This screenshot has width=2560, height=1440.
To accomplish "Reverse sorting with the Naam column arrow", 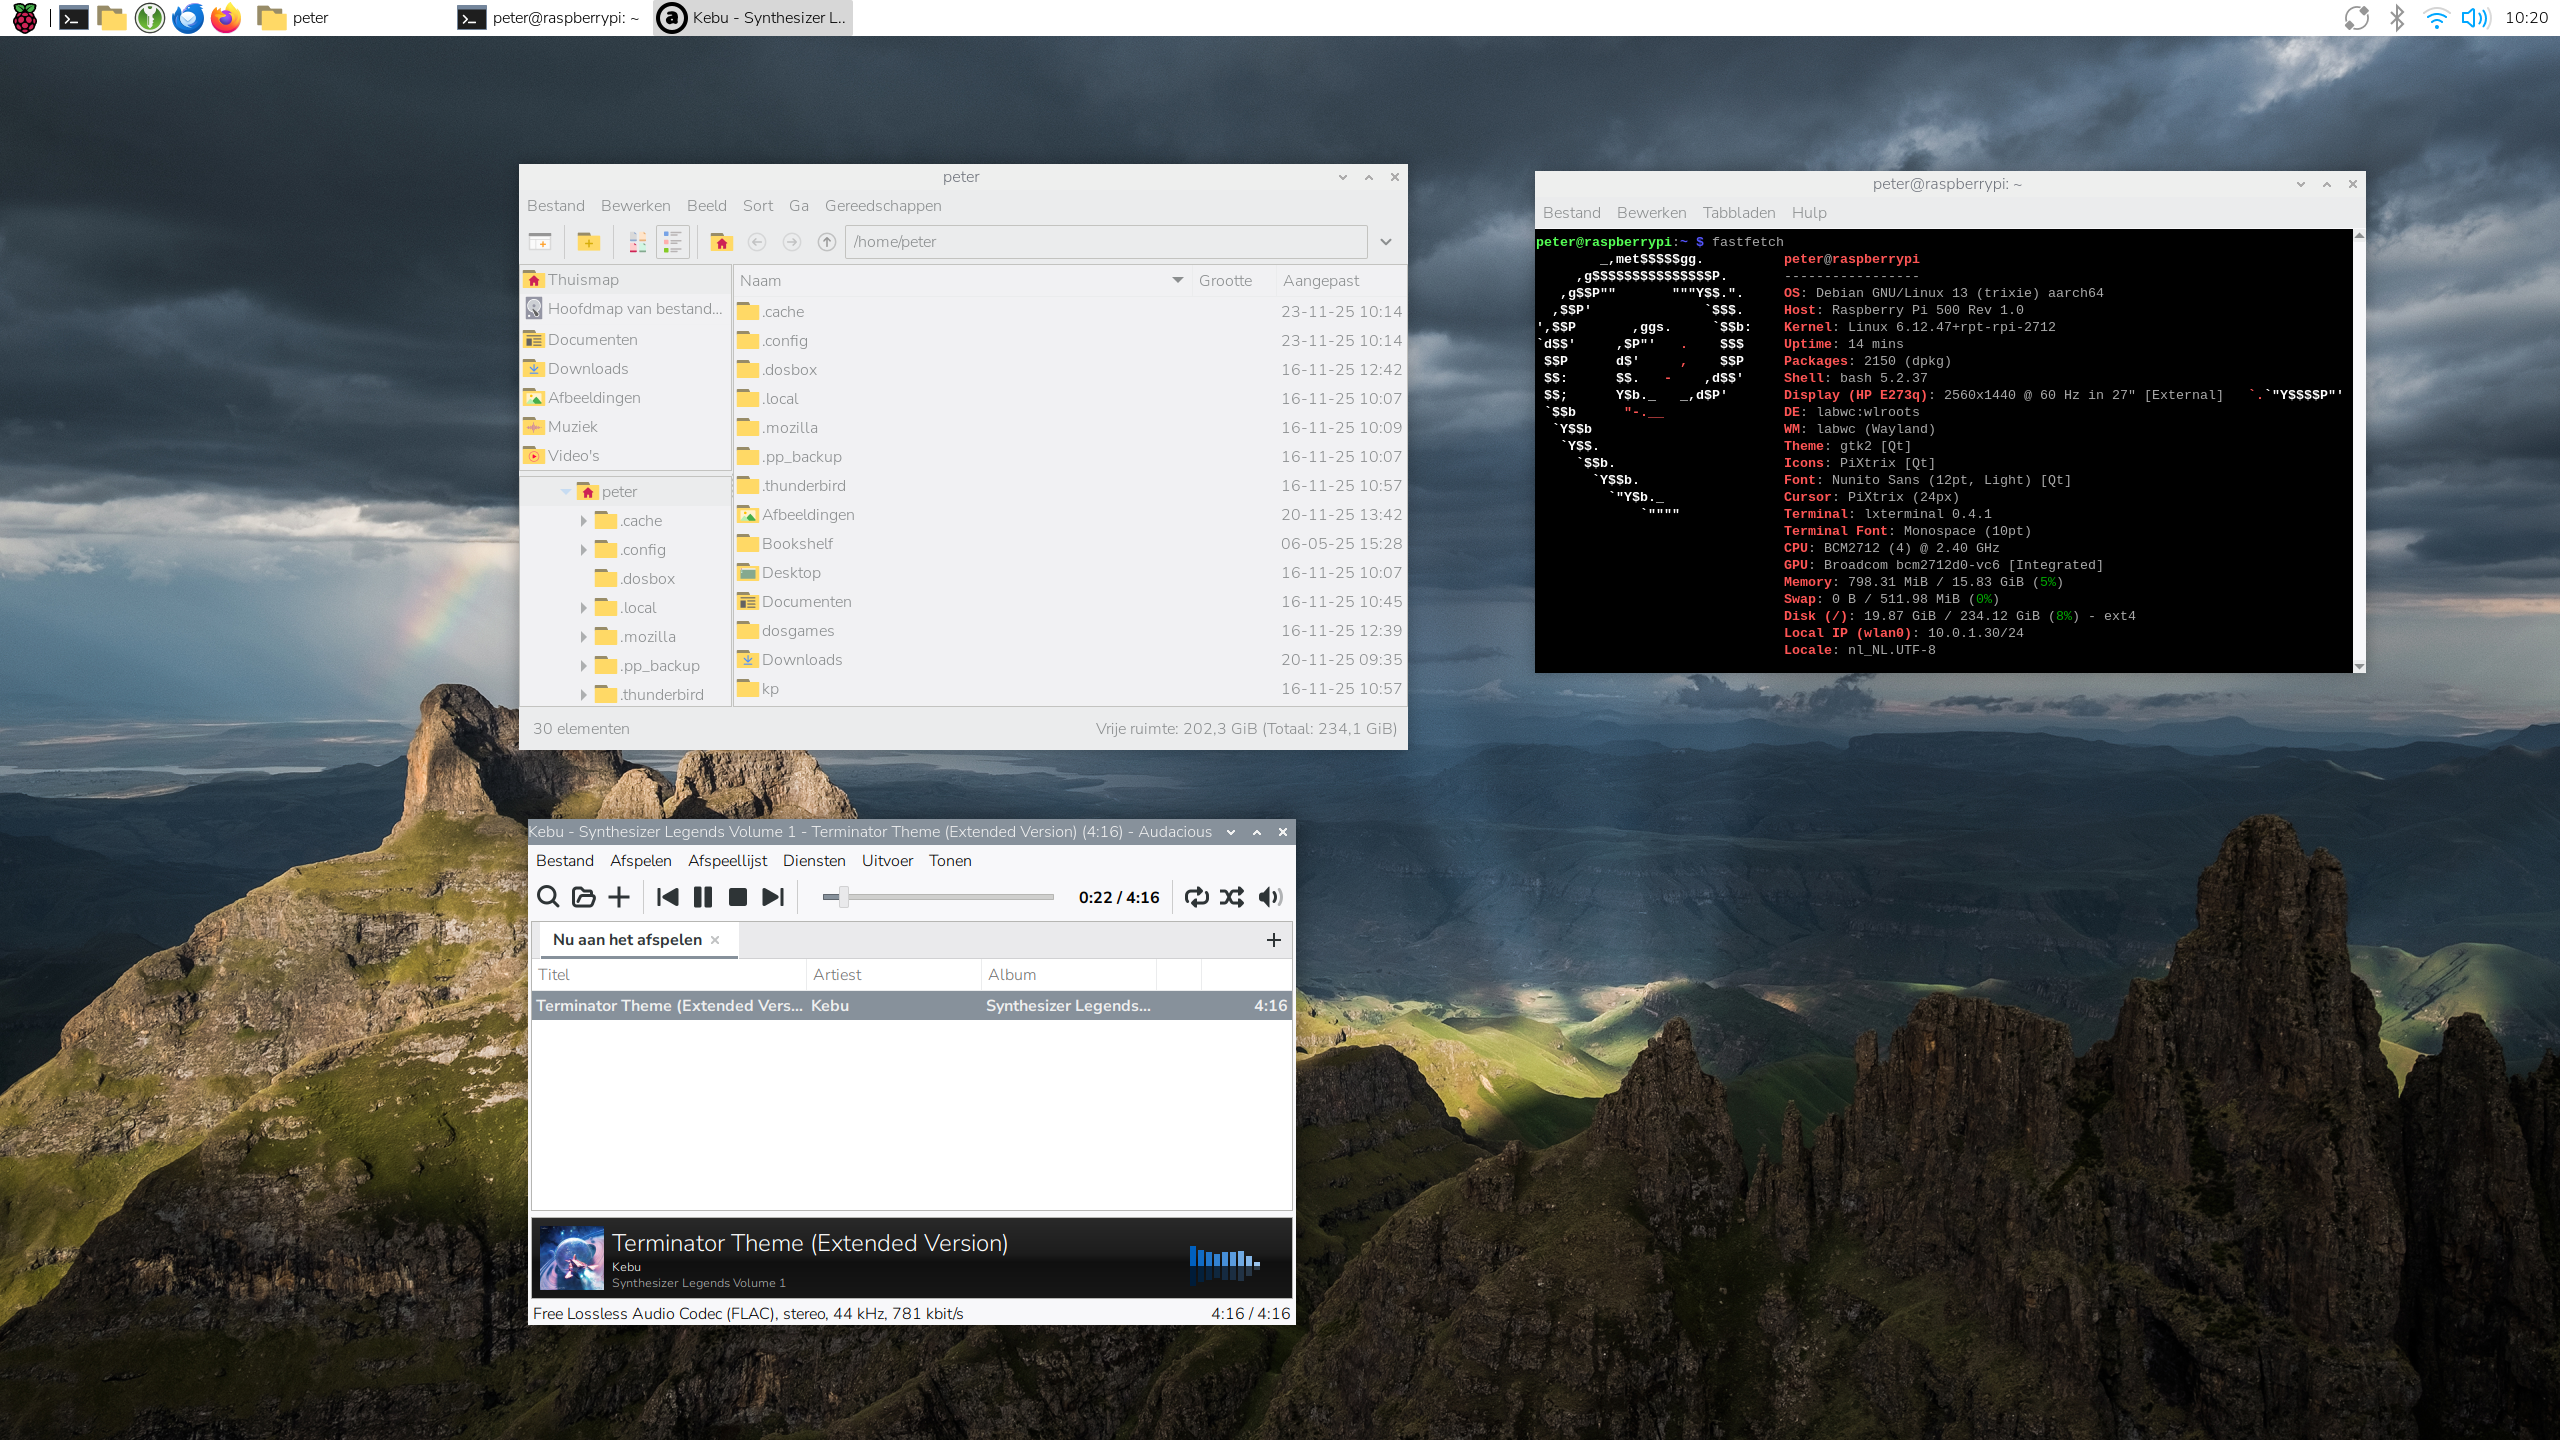I will pyautogui.click(x=1176, y=281).
